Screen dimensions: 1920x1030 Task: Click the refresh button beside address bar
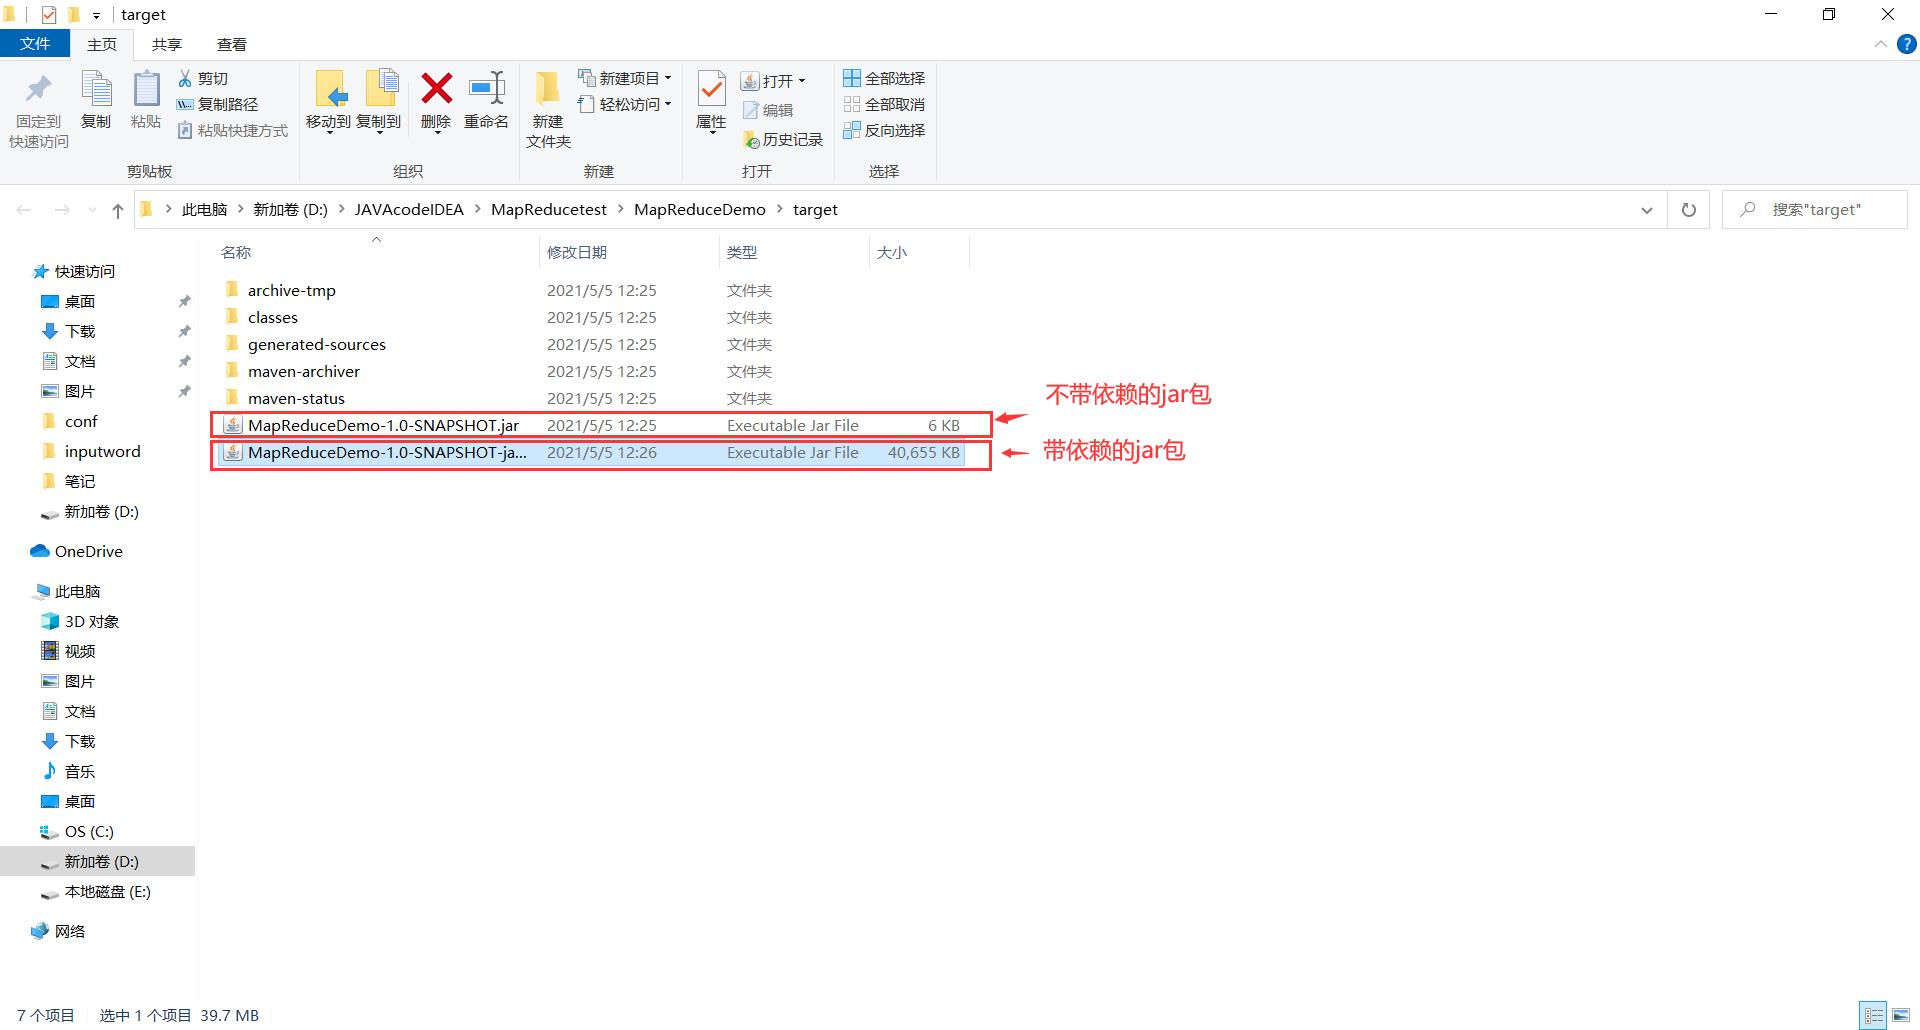point(1689,210)
